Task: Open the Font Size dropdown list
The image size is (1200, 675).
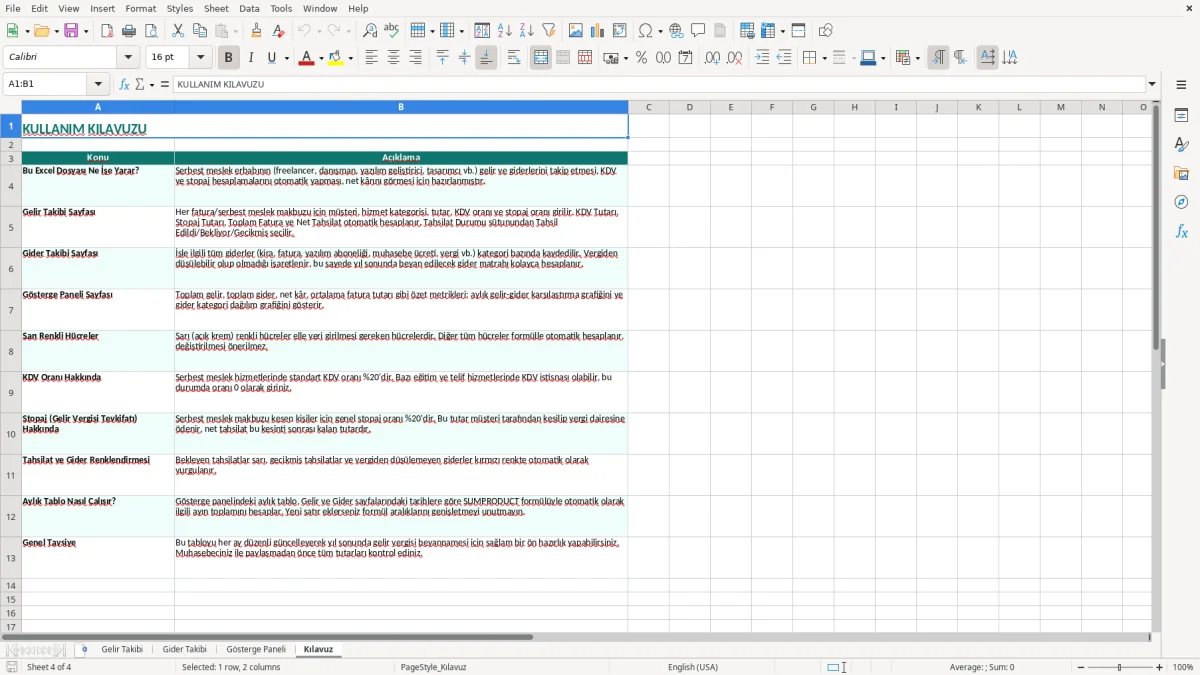Action: click(x=200, y=58)
